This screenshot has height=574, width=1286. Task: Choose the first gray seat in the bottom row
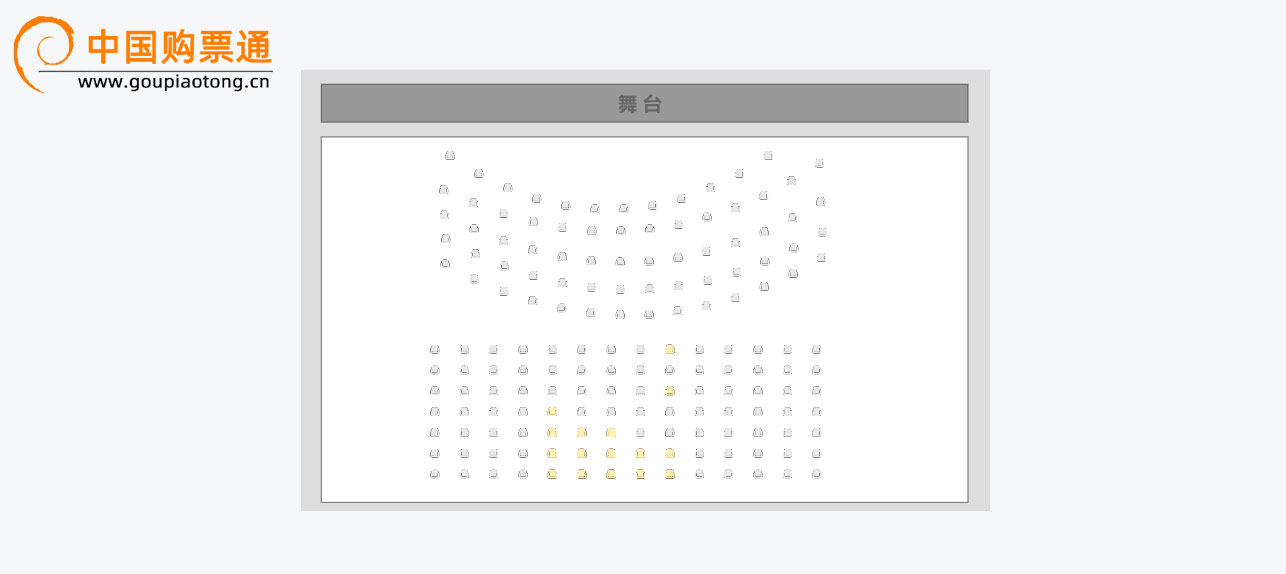[x=435, y=474]
